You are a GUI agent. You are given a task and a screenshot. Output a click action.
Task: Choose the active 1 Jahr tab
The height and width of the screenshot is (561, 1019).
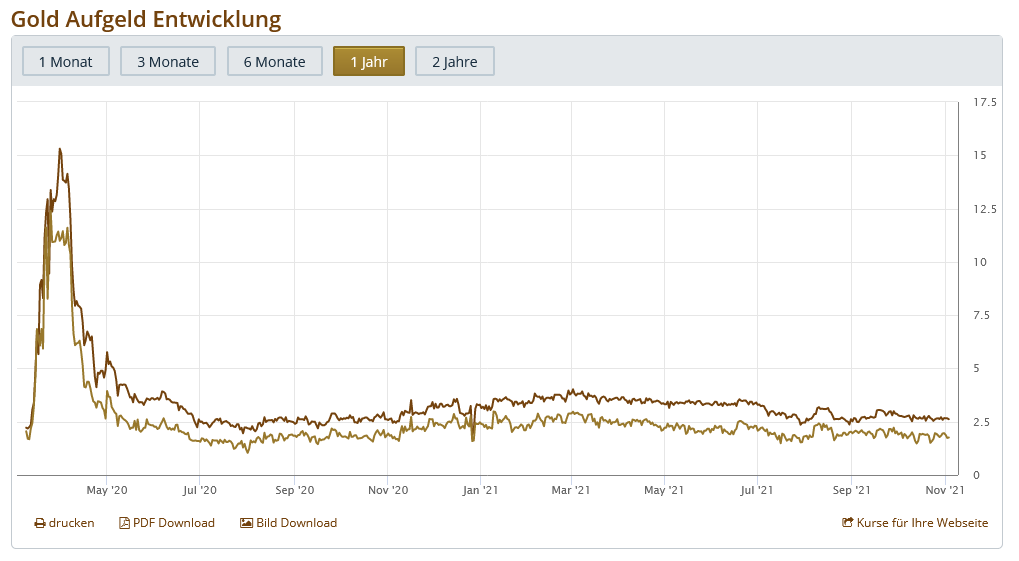coord(368,61)
